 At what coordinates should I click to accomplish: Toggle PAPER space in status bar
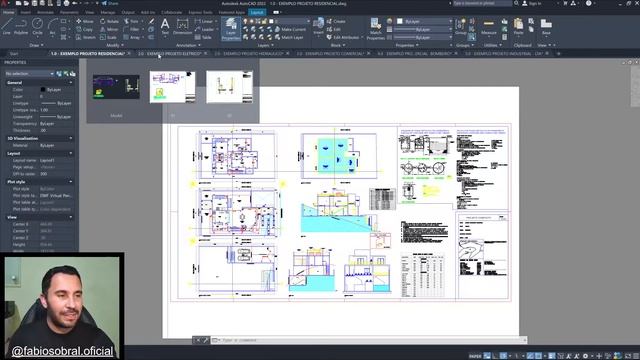tap(475, 356)
